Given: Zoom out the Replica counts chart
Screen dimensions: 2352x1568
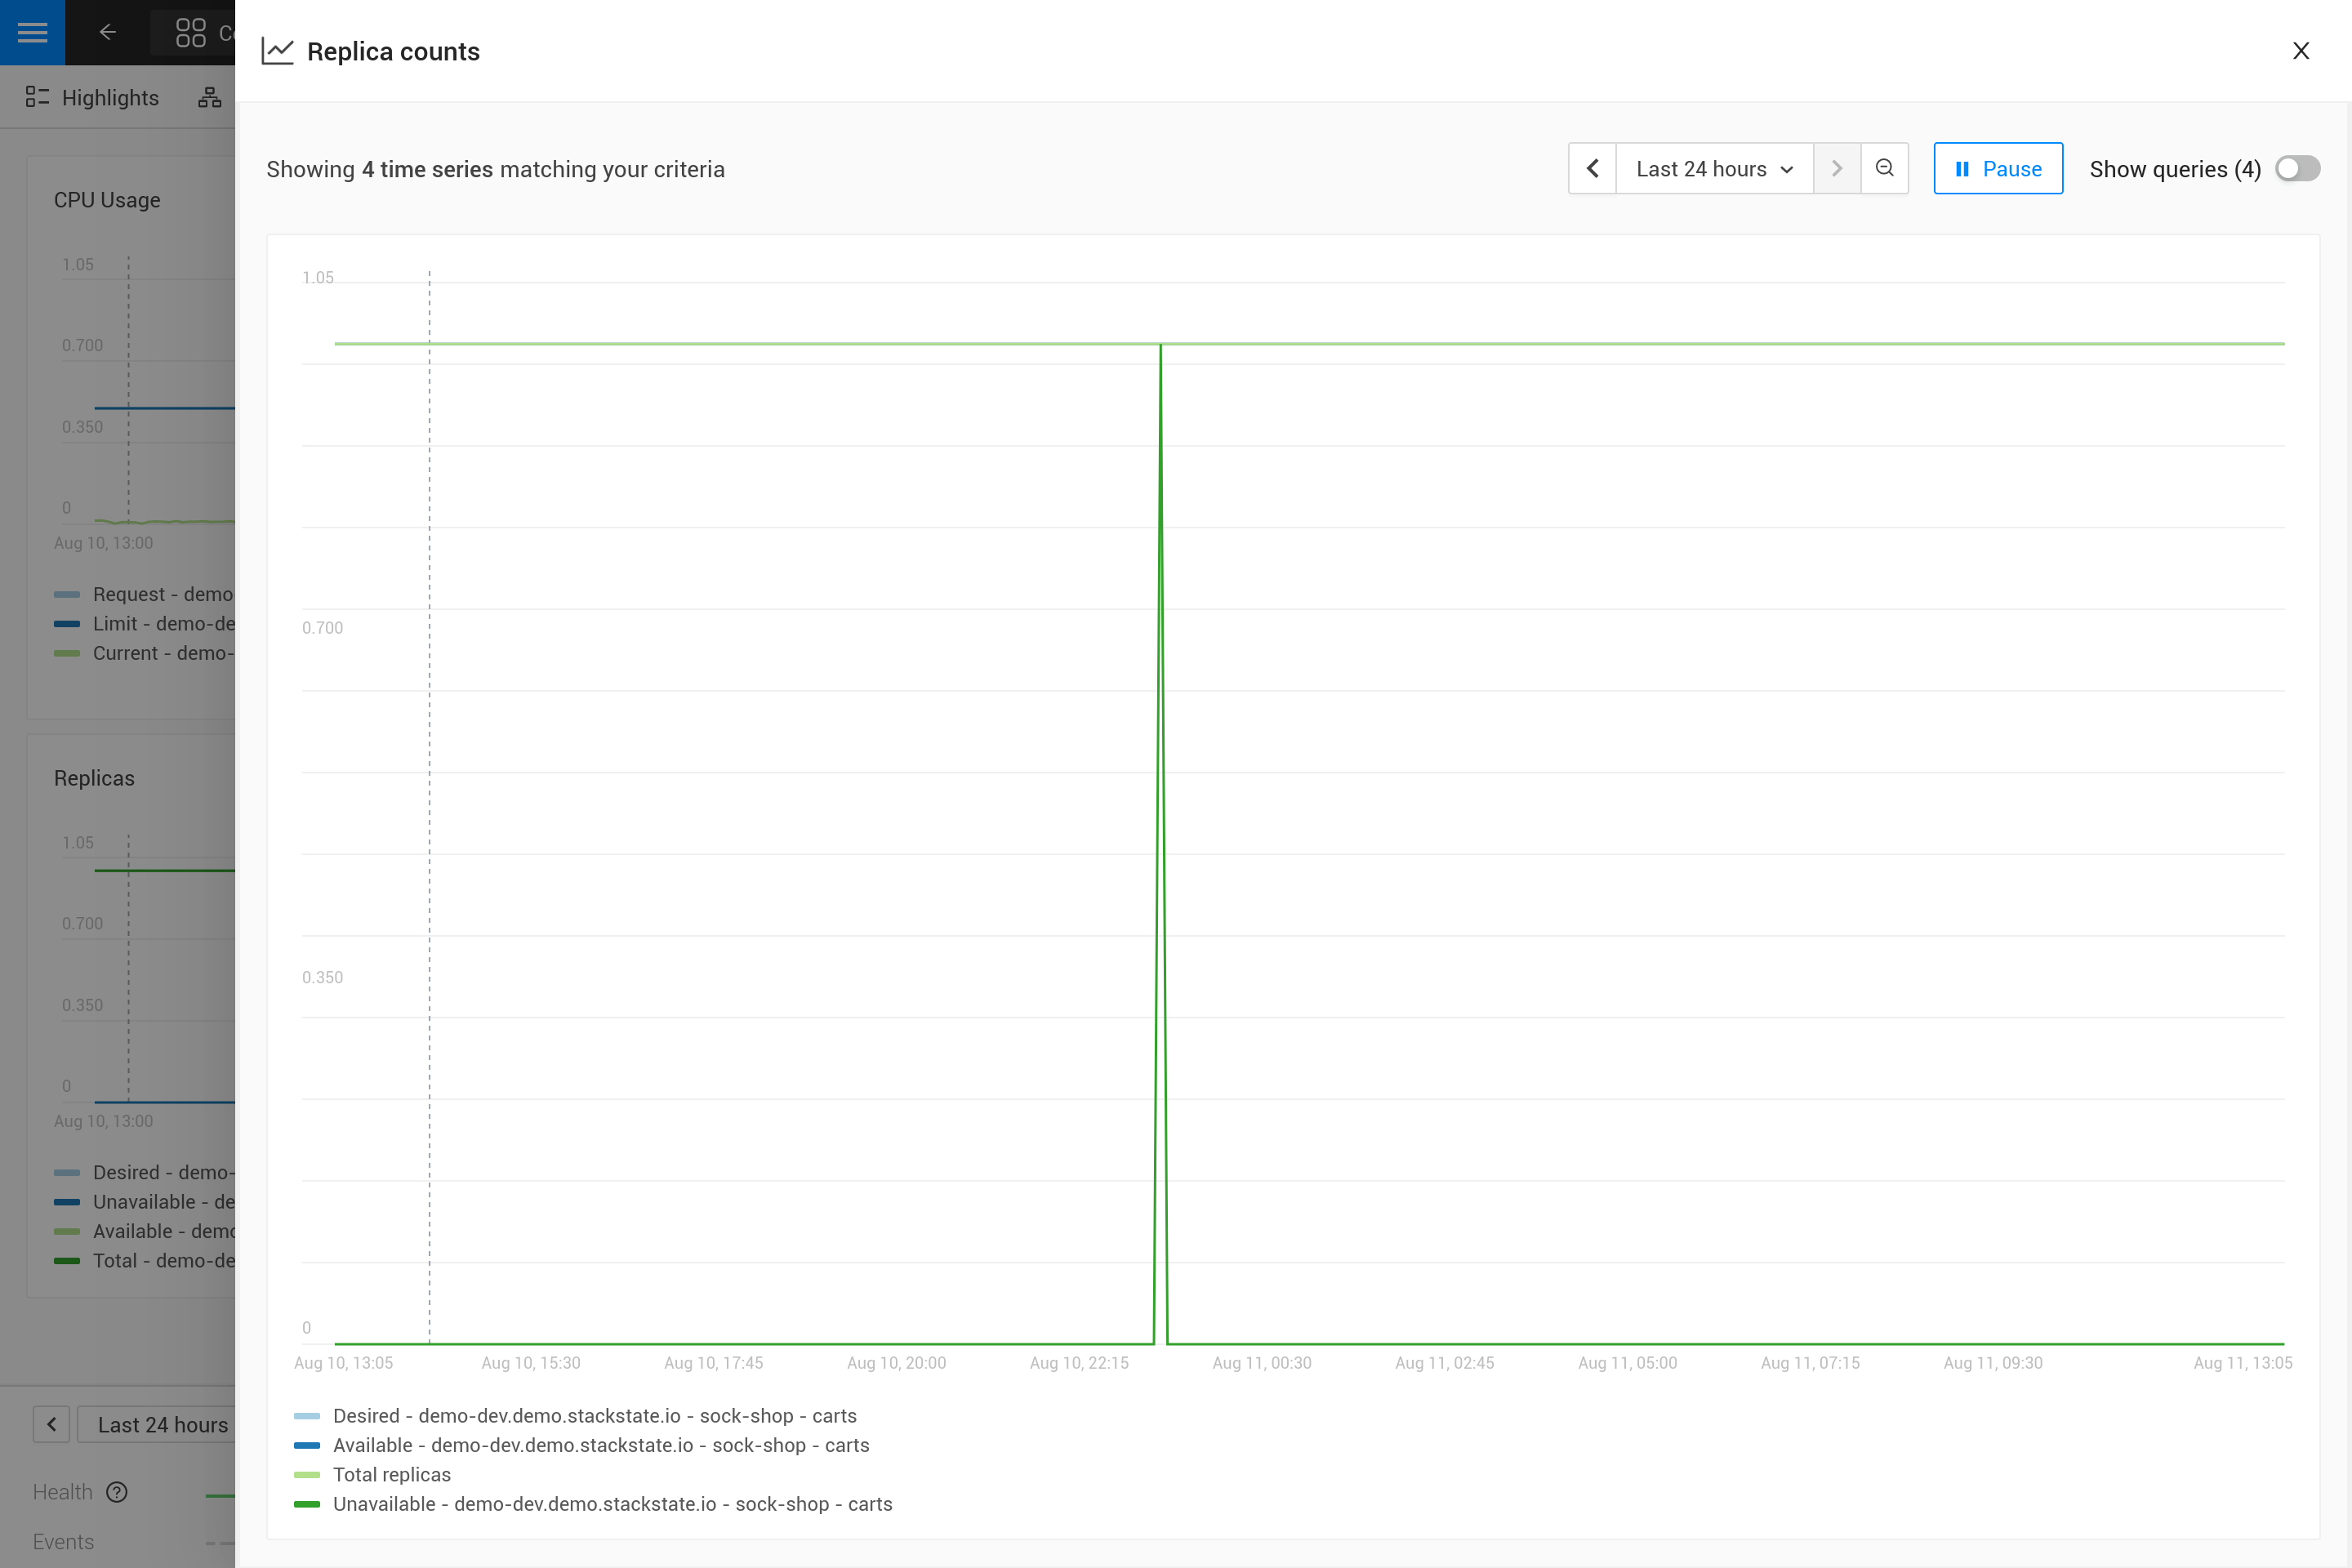Looking at the screenshot, I should (x=1884, y=168).
